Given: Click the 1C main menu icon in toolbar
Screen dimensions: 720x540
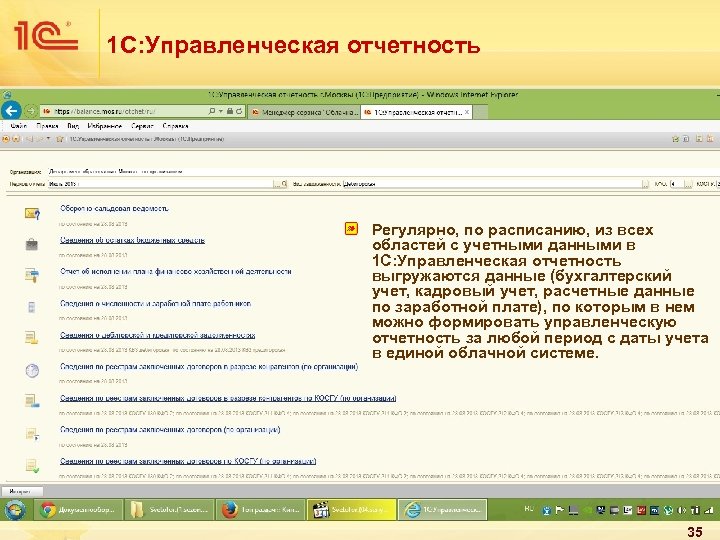Looking at the screenshot, I should pos(6,139).
